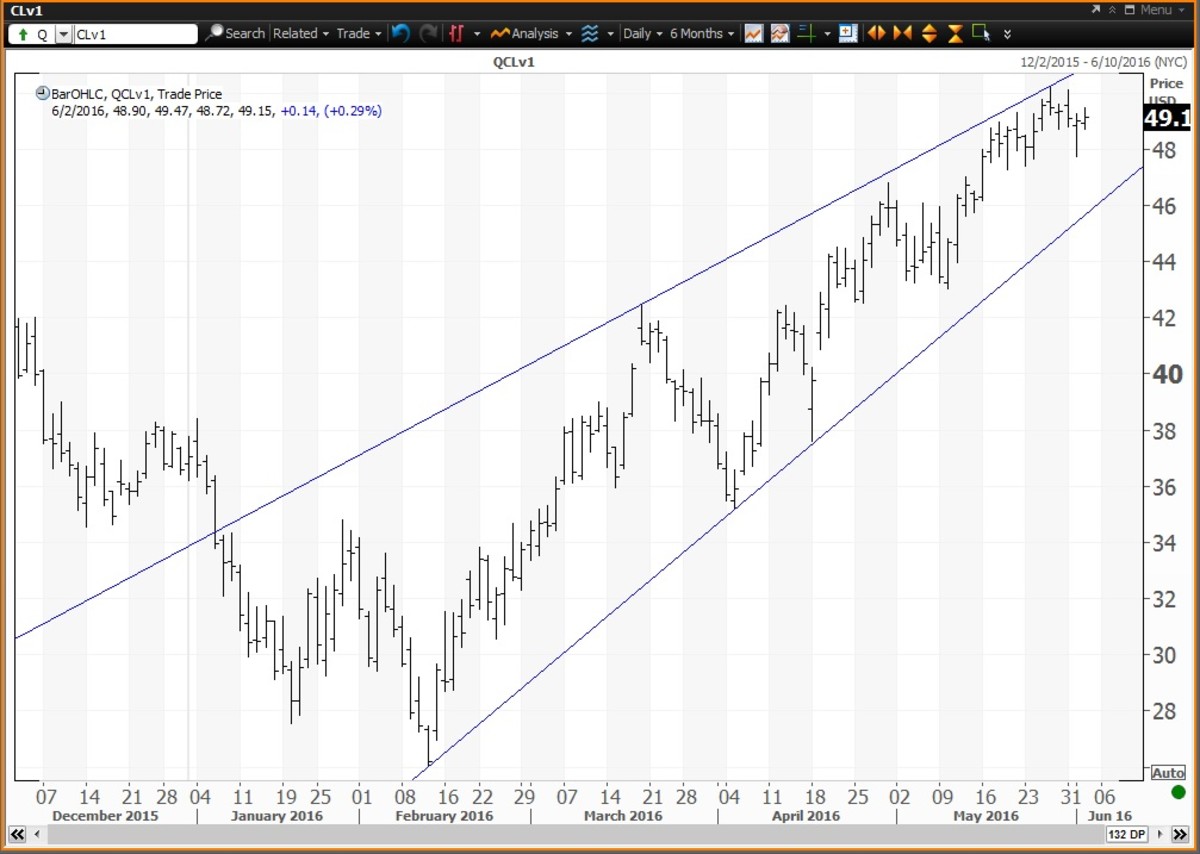Open the Q symbol type dropdown arrow
The height and width of the screenshot is (854, 1200).
64,34
